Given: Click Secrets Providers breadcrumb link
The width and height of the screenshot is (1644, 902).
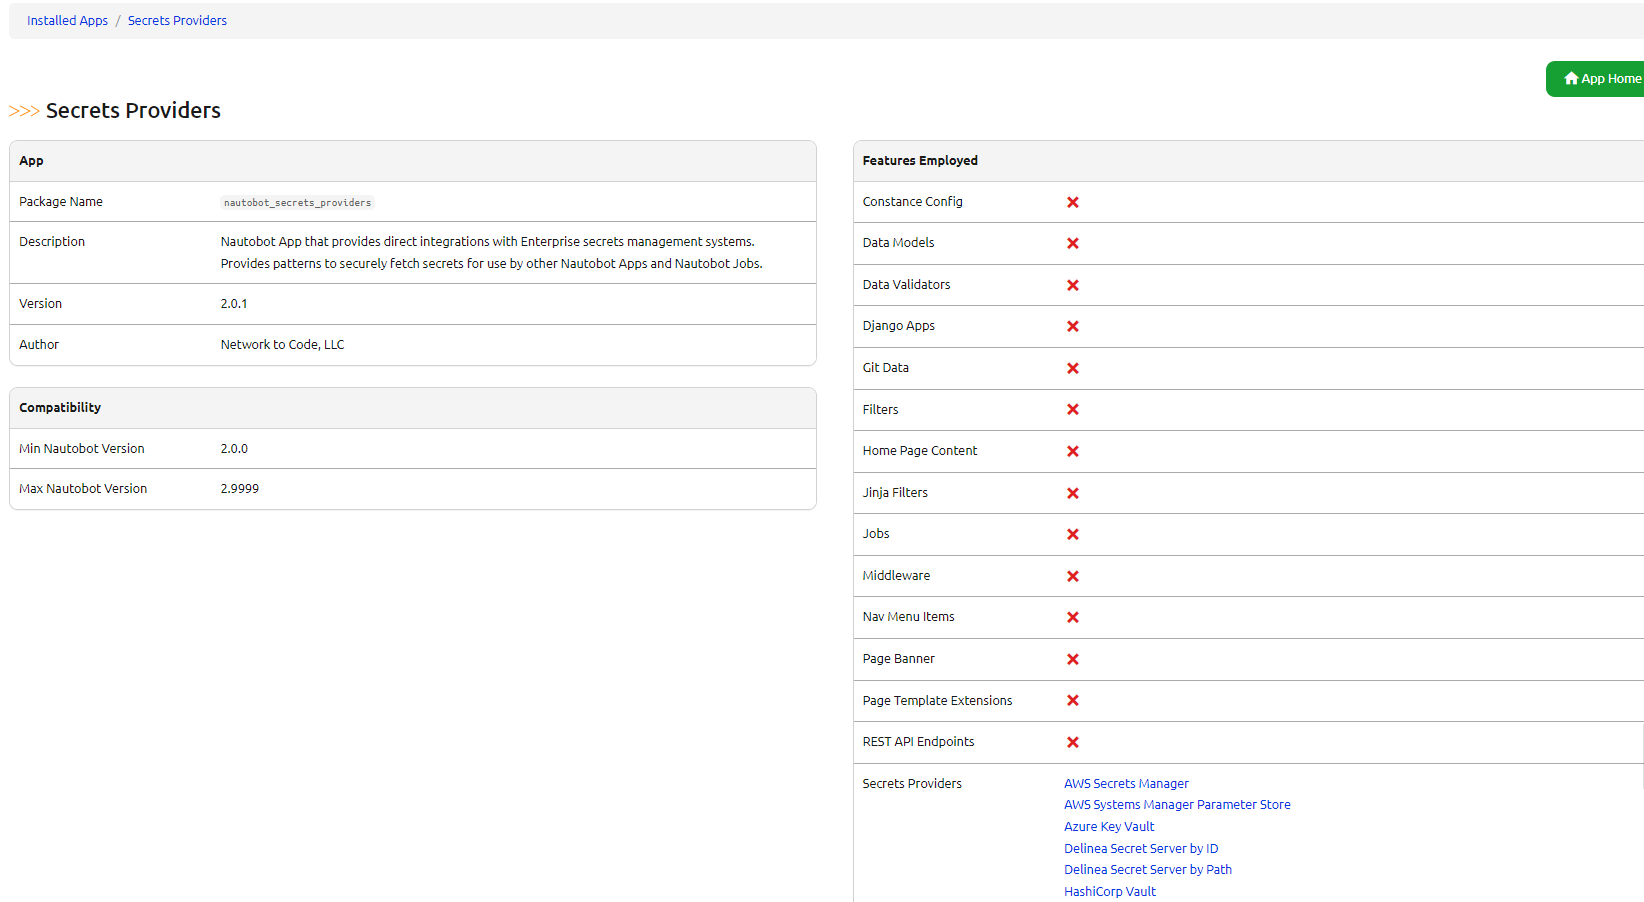Looking at the screenshot, I should pyautogui.click(x=177, y=21).
